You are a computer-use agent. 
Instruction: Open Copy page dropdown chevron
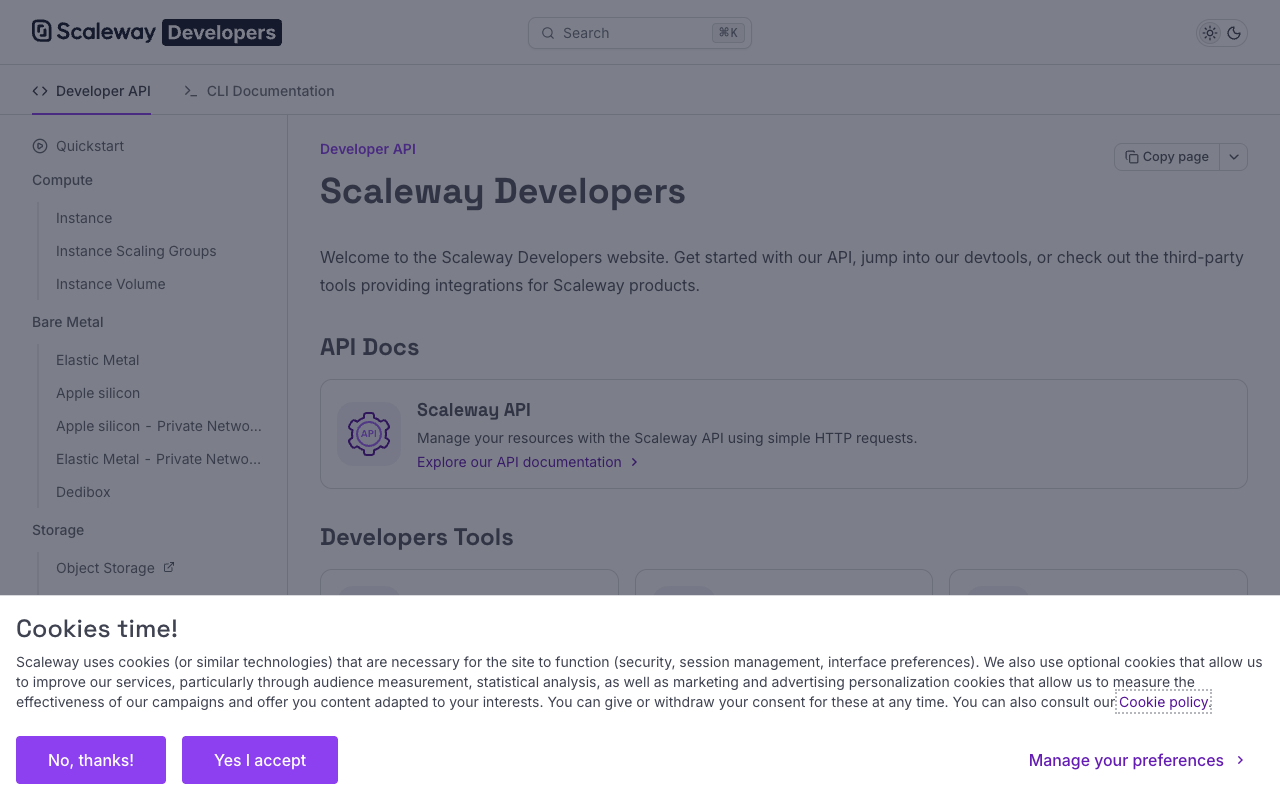click(1234, 157)
